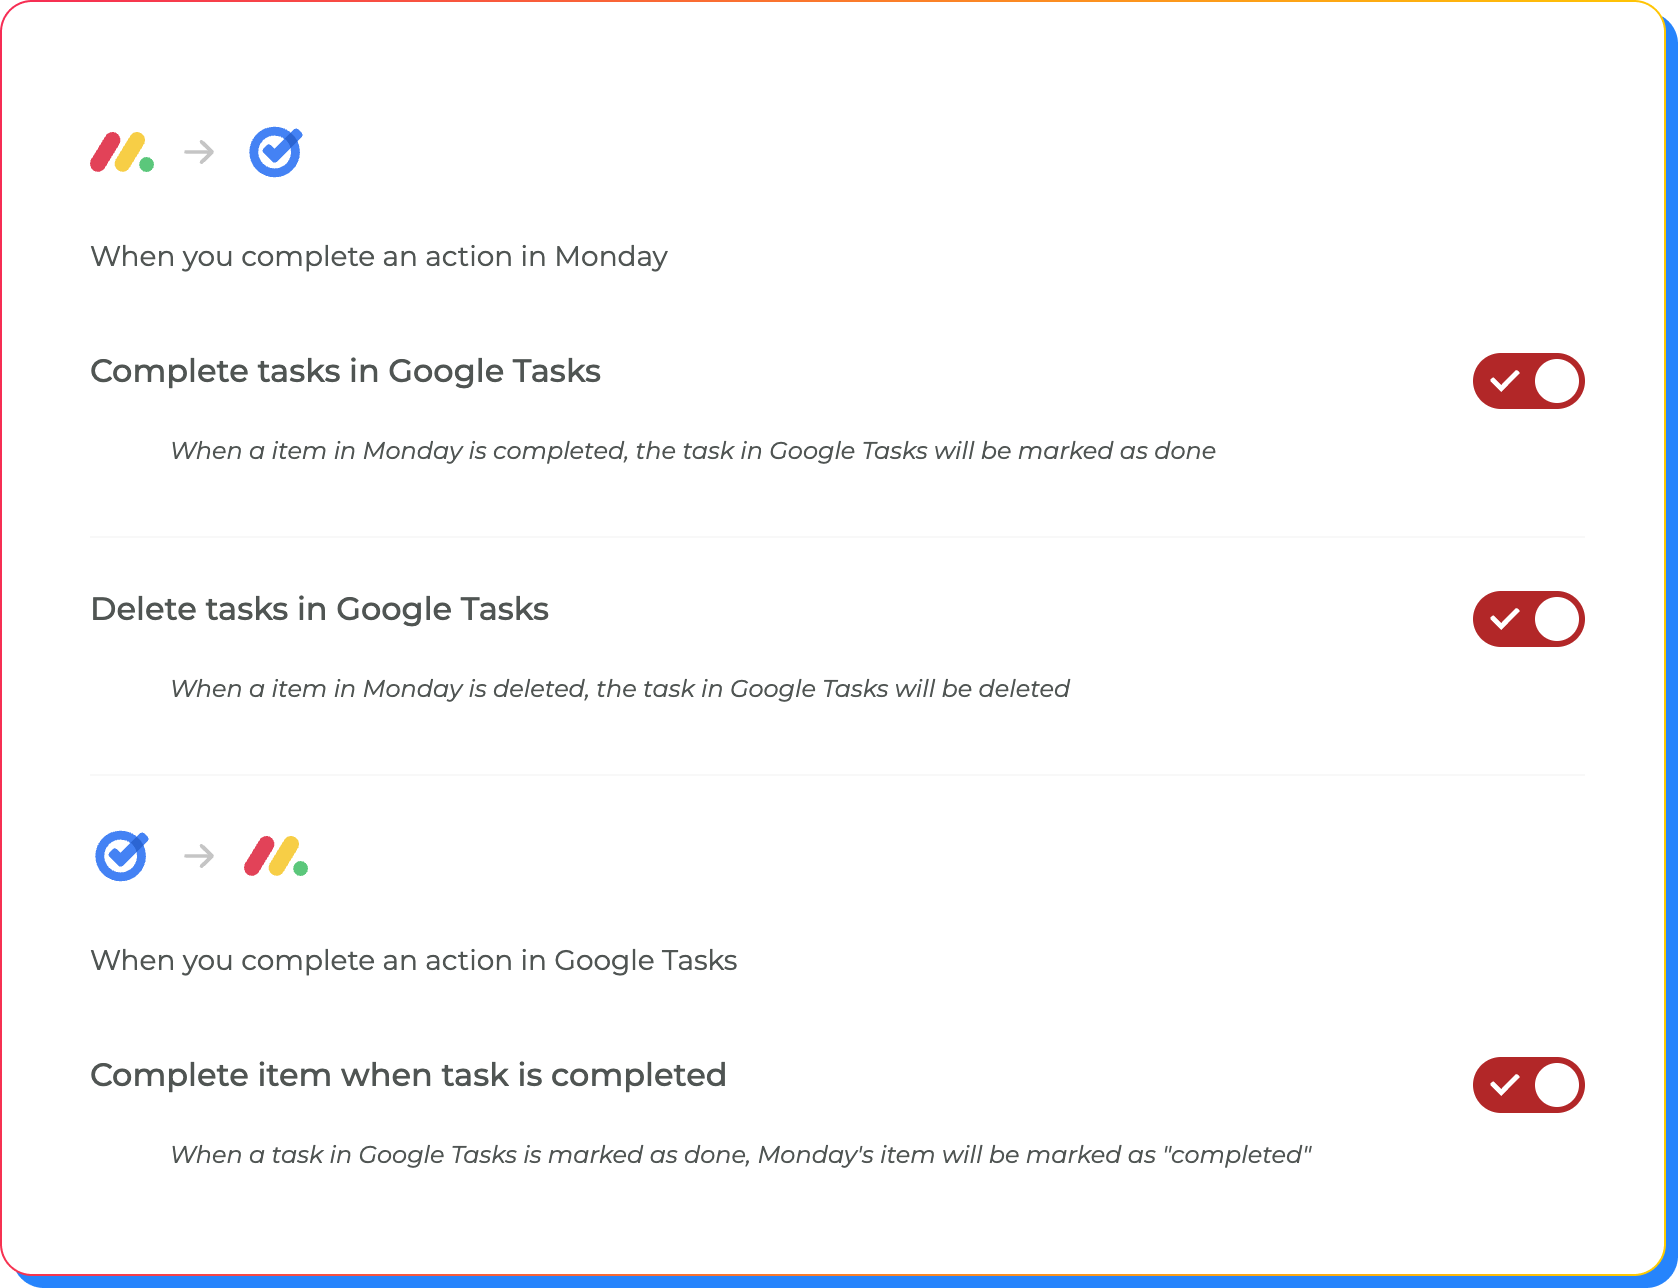Select the Delete tasks in Google Tasks heading
The image size is (1678, 1288).
(319, 609)
